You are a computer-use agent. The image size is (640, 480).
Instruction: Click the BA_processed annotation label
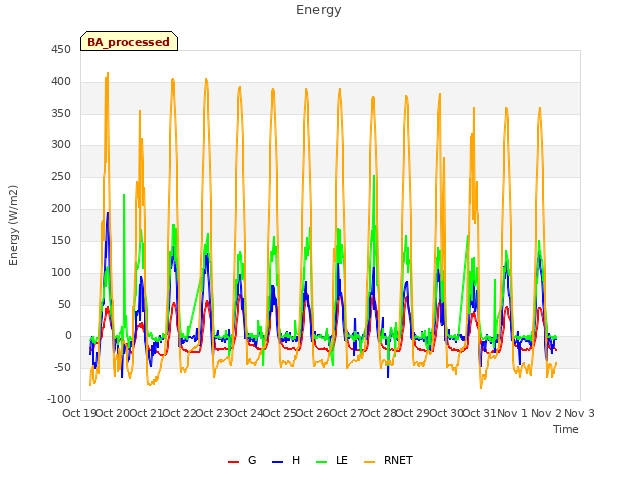pos(129,42)
